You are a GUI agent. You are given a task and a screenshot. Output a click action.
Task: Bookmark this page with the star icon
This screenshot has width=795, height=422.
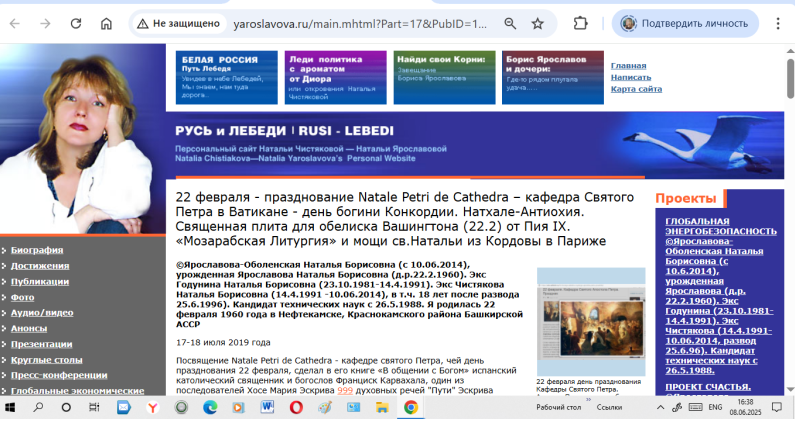coord(537,23)
